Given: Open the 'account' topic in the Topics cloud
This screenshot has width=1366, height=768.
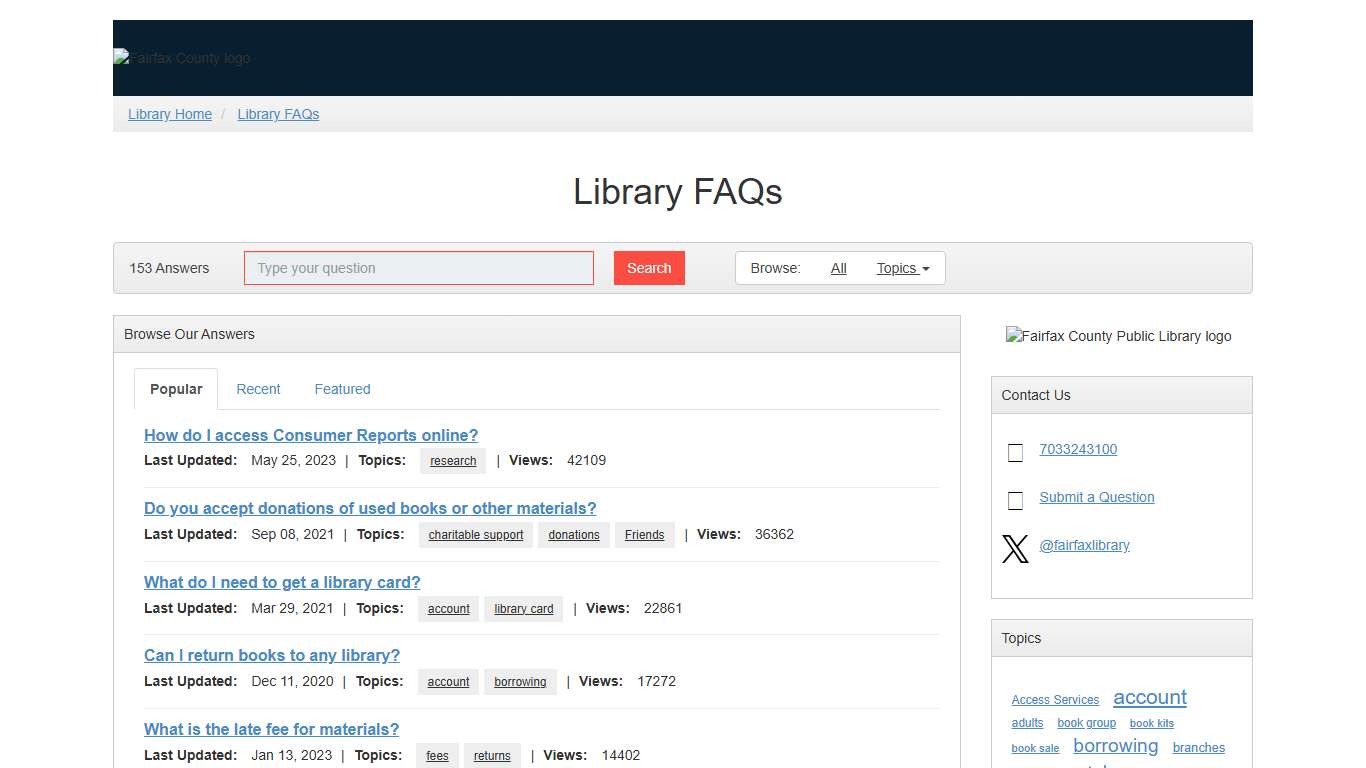Looking at the screenshot, I should (x=1149, y=698).
